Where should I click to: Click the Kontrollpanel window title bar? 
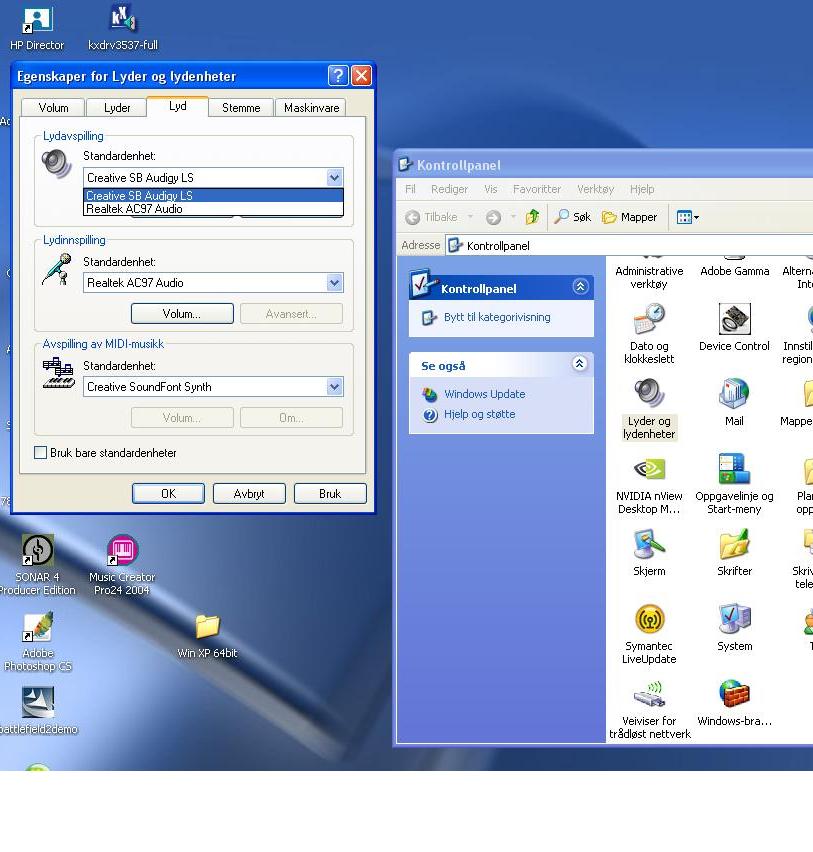pyautogui.click(x=604, y=165)
